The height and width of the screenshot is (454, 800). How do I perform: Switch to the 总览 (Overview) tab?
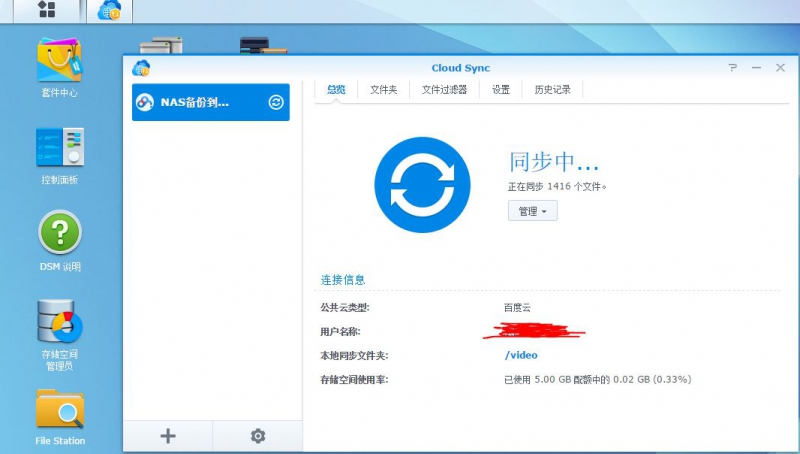[x=336, y=90]
